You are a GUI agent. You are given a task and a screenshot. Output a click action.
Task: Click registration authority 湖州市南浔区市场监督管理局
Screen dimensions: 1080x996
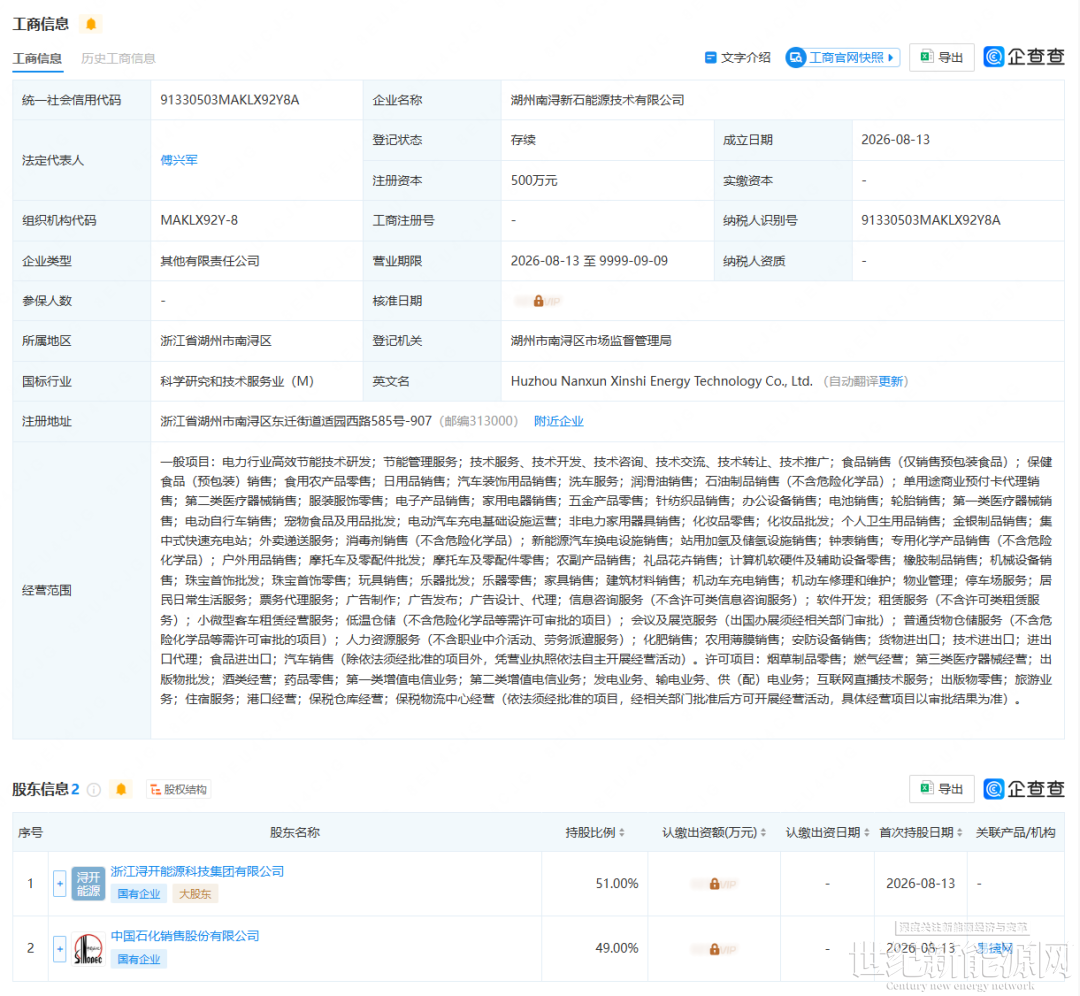click(x=591, y=341)
